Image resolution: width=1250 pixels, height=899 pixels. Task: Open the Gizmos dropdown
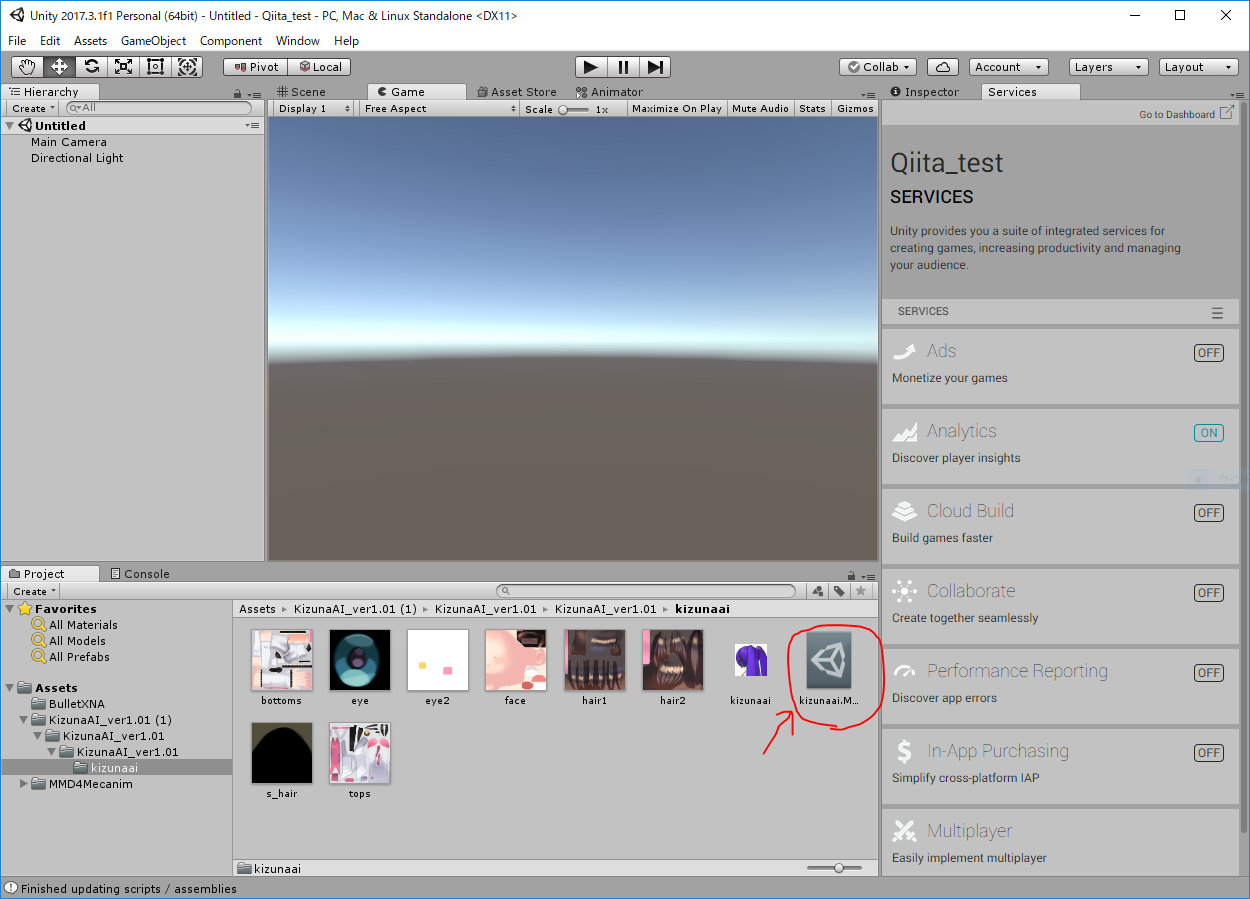[855, 108]
